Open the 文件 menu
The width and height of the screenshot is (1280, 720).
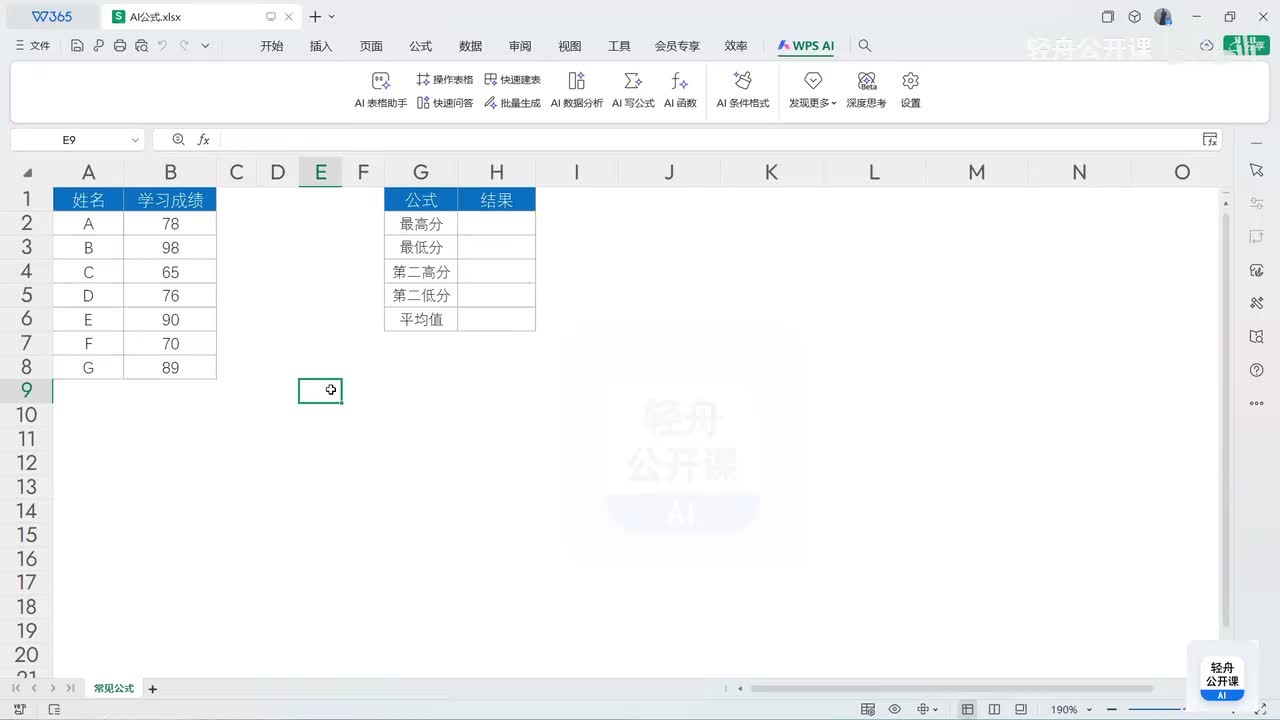33,46
